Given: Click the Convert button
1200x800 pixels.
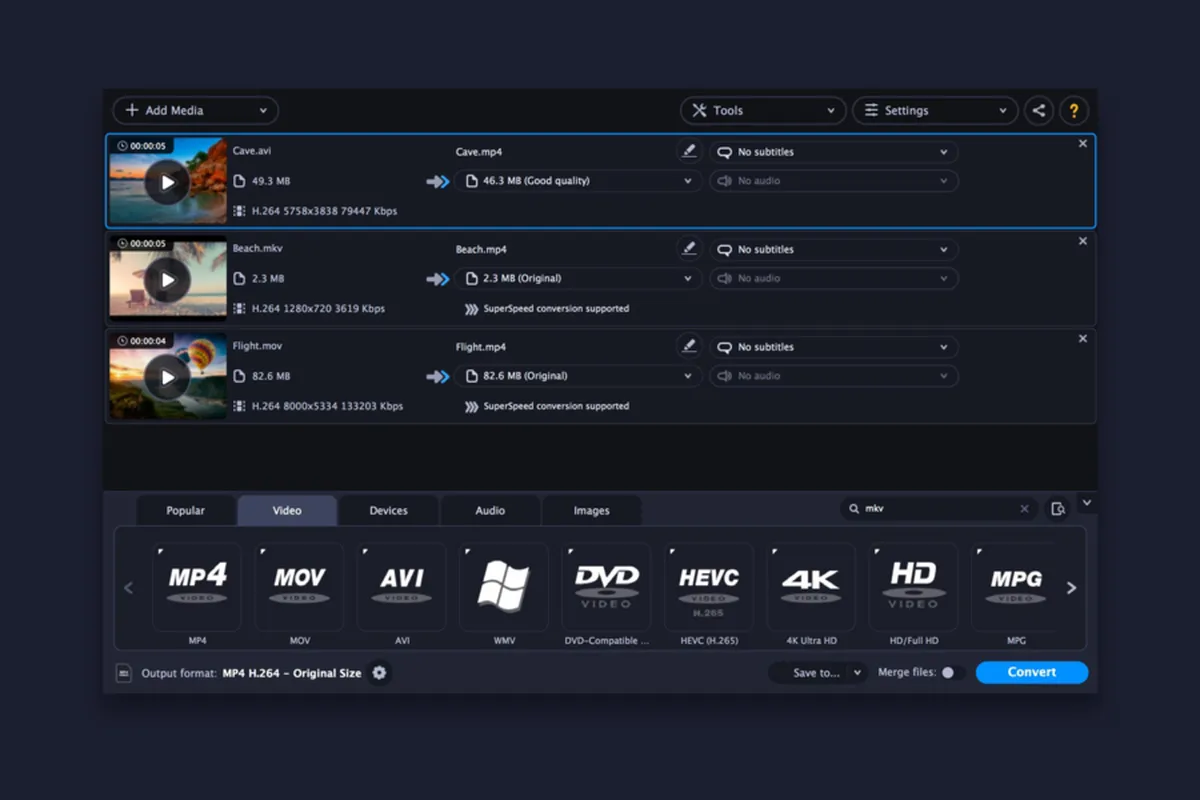Looking at the screenshot, I should click(x=1031, y=672).
